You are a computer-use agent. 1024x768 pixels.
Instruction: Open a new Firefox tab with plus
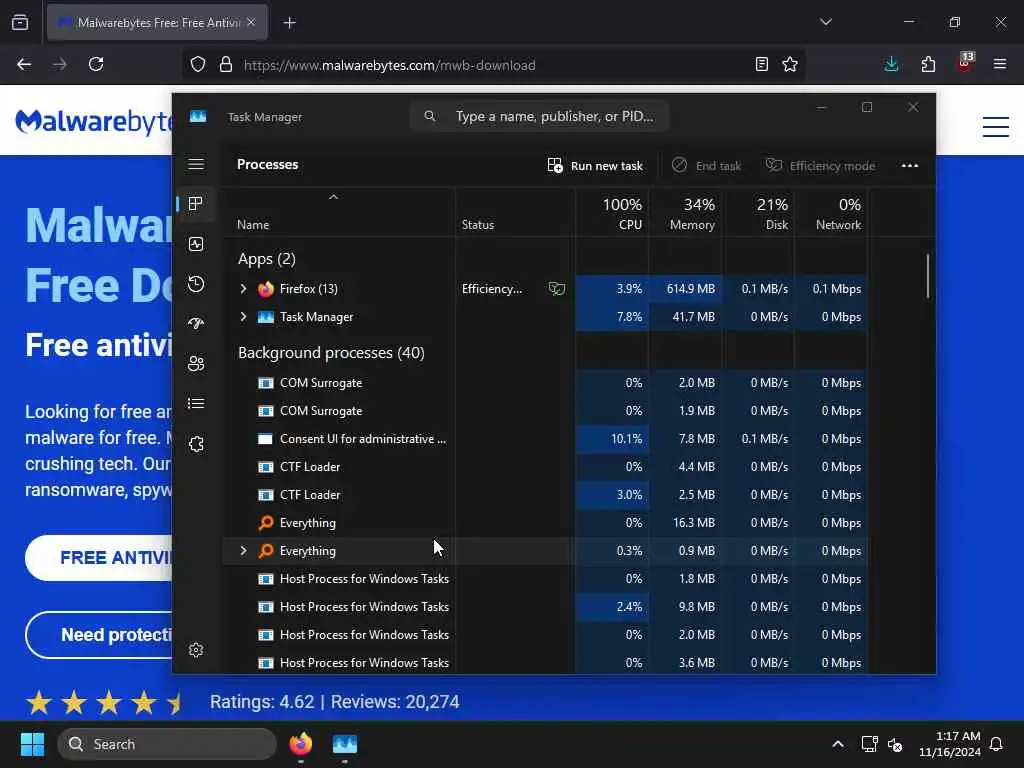coord(289,23)
